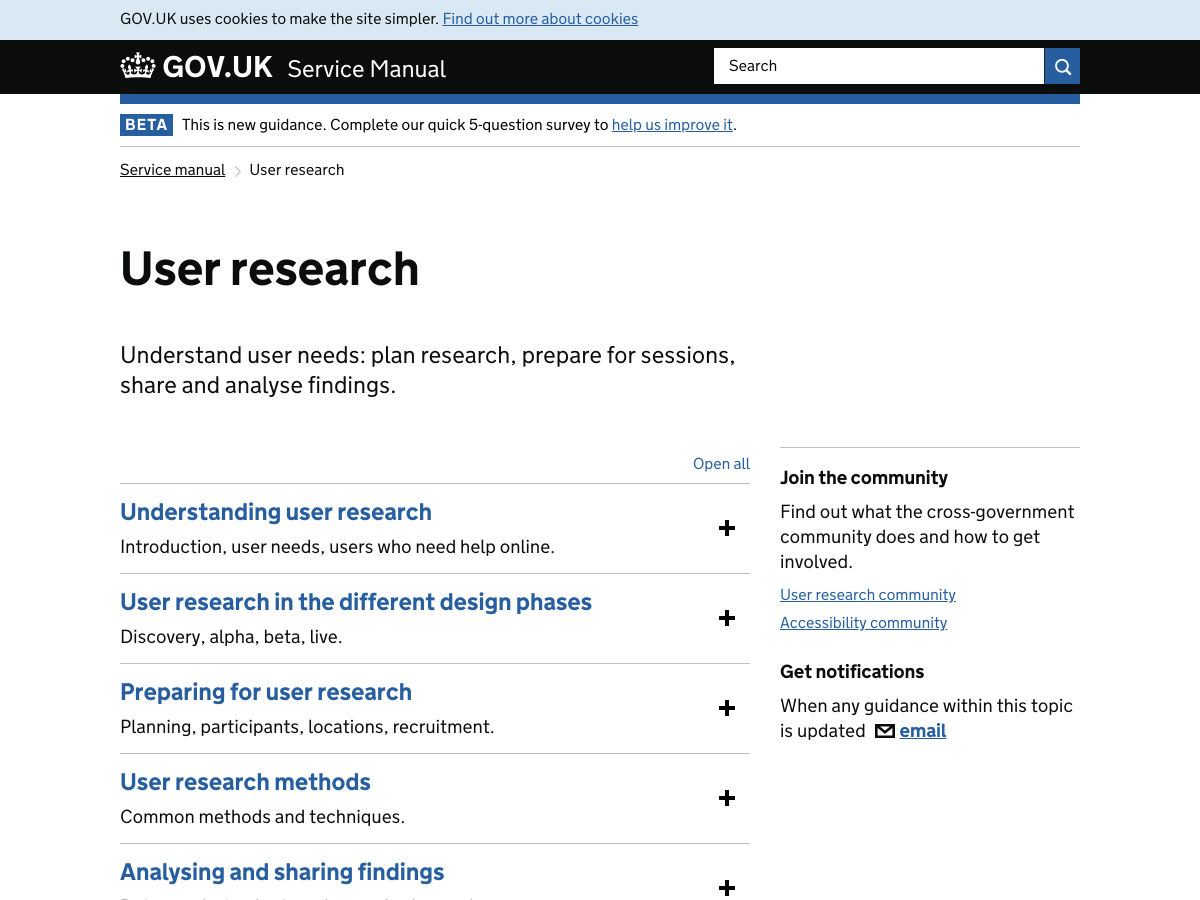This screenshot has width=1200, height=900.
Task: Open the User research community link
Action: click(x=868, y=595)
